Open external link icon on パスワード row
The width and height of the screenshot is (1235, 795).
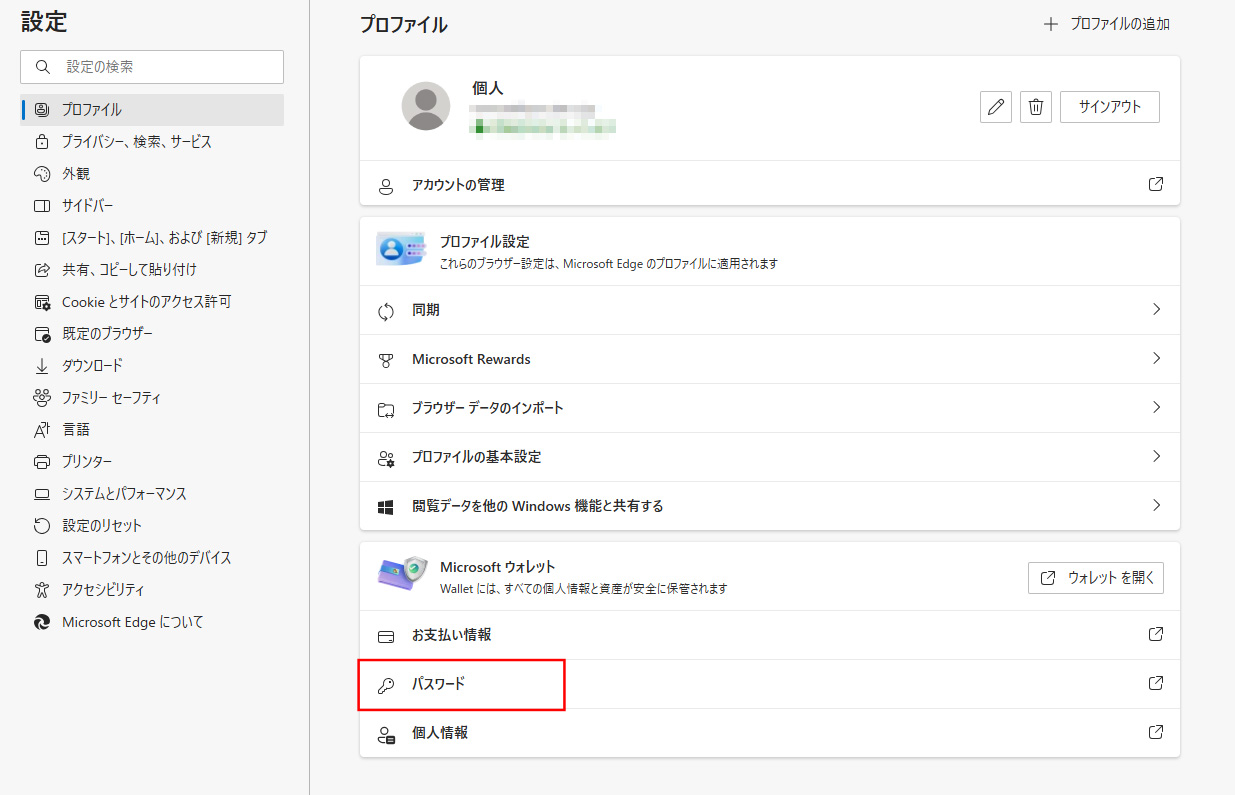(1156, 684)
